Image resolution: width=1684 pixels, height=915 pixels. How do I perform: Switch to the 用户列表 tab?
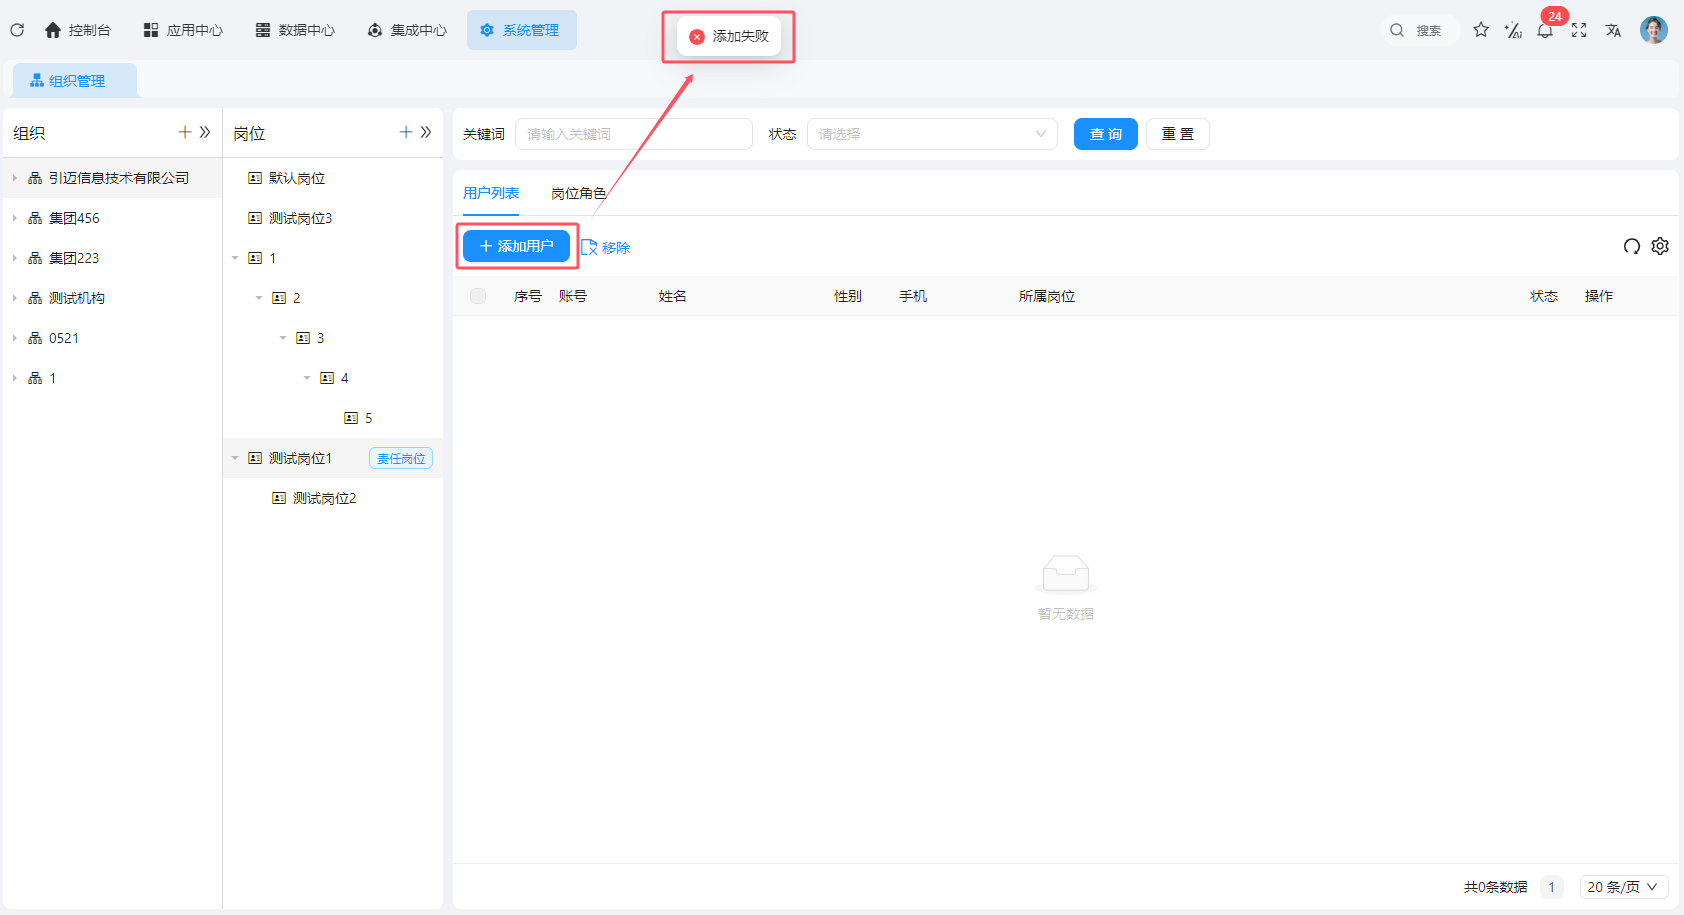pos(491,193)
